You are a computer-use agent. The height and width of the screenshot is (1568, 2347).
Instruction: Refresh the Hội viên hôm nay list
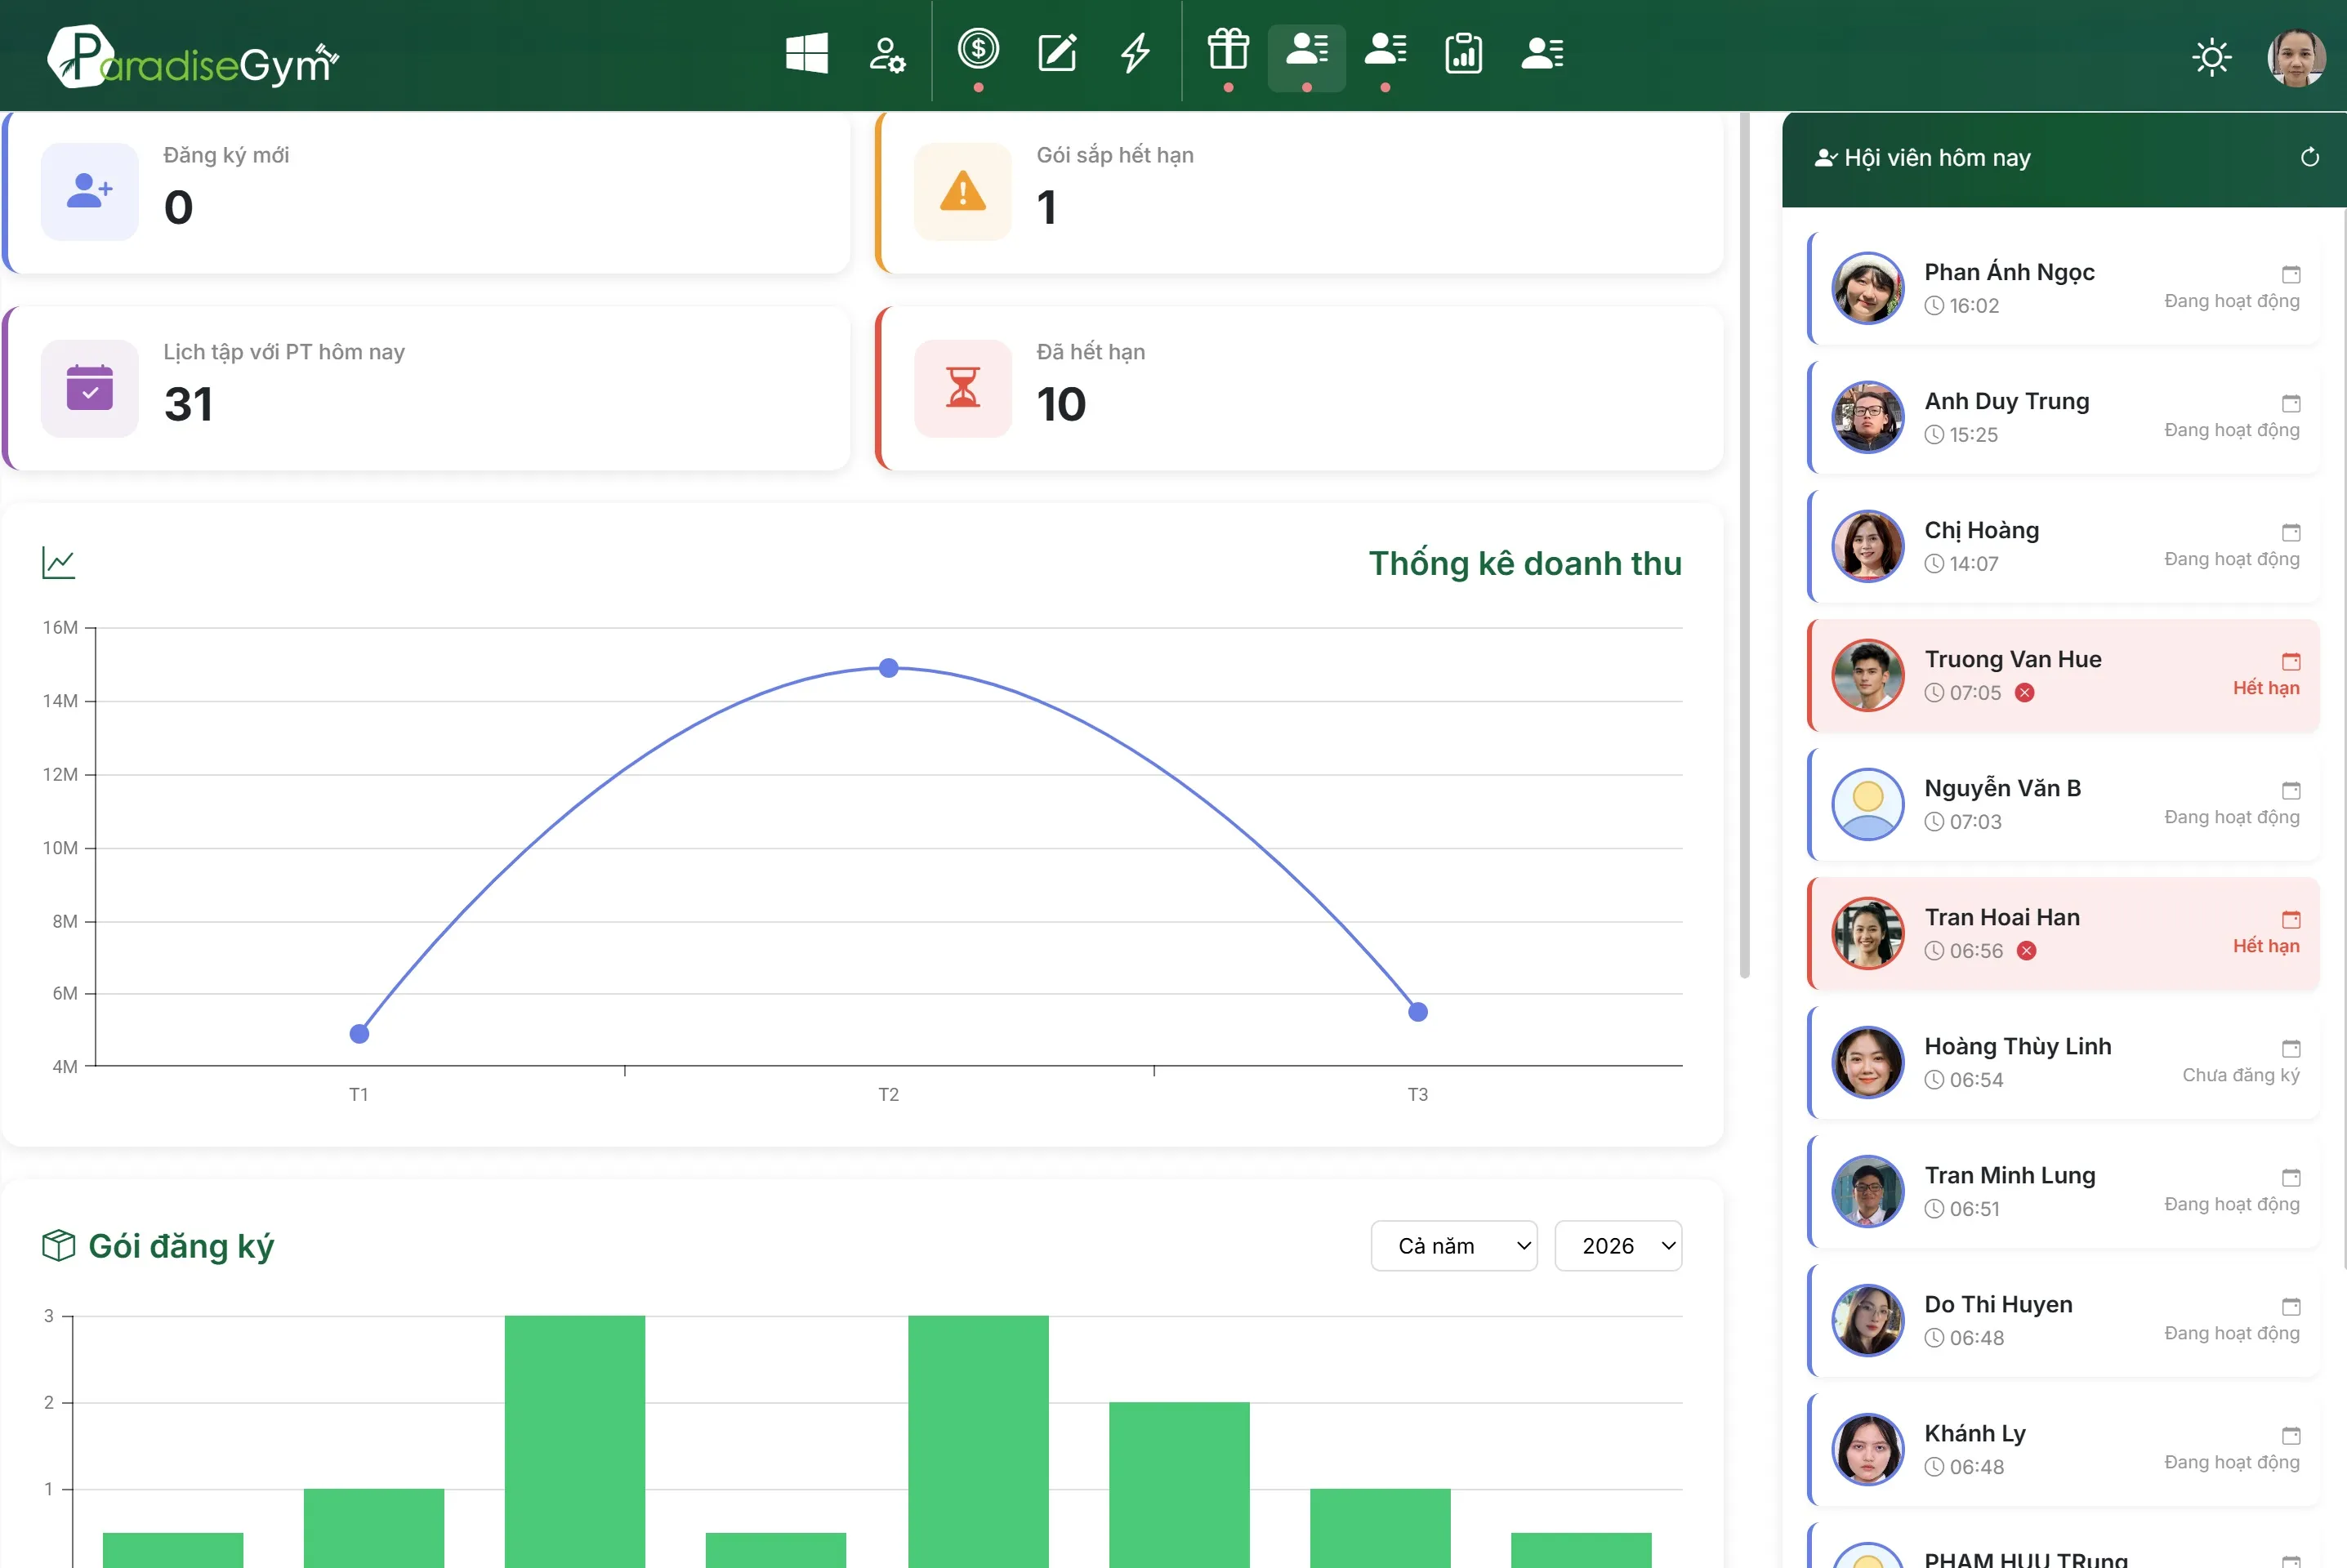pyautogui.click(x=2309, y=157)
